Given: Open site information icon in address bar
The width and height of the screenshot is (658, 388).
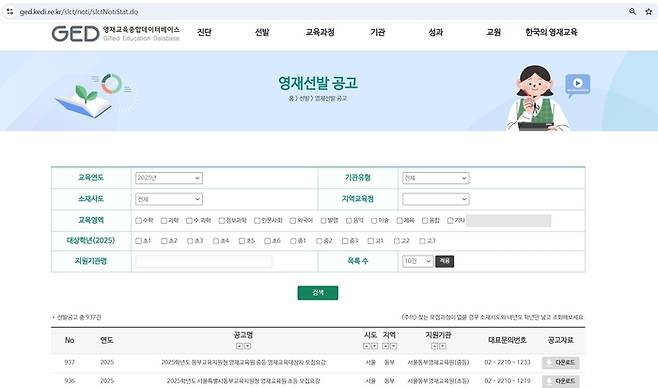Looking at the screenshot, I should point(10,12).
